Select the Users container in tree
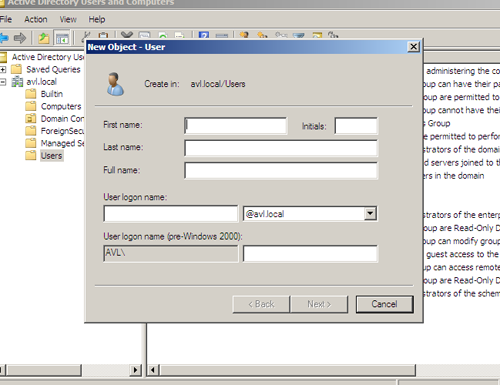Viewport: 500px width, 385px height. pos(52,156)
